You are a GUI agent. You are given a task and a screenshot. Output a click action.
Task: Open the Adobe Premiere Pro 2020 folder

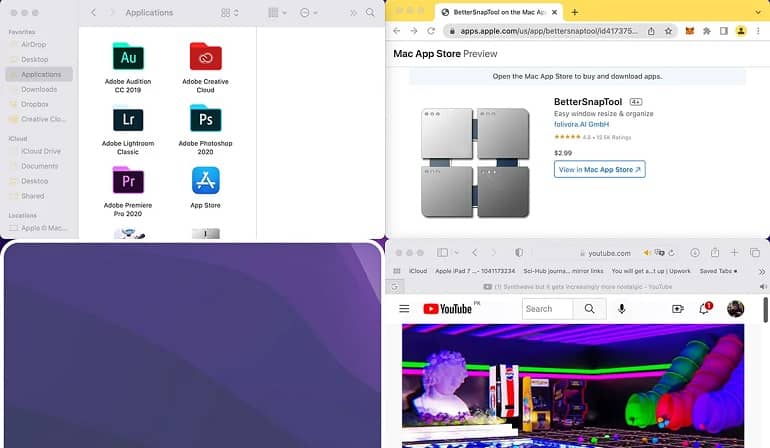click(128, 191)
